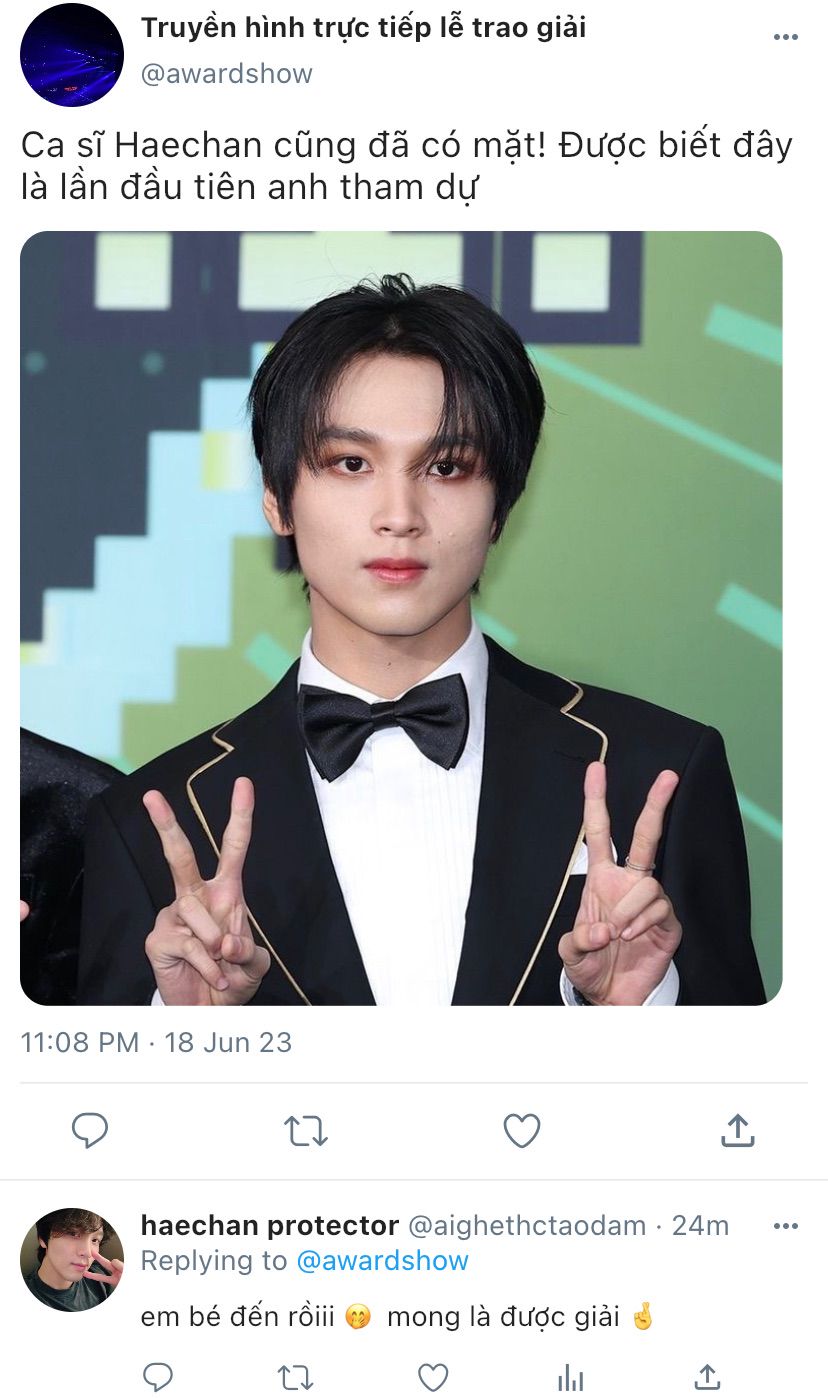The image size is (828, 1398).
Task: Open the @awardshow handle under account name
Action: click(x=227, y=74)
